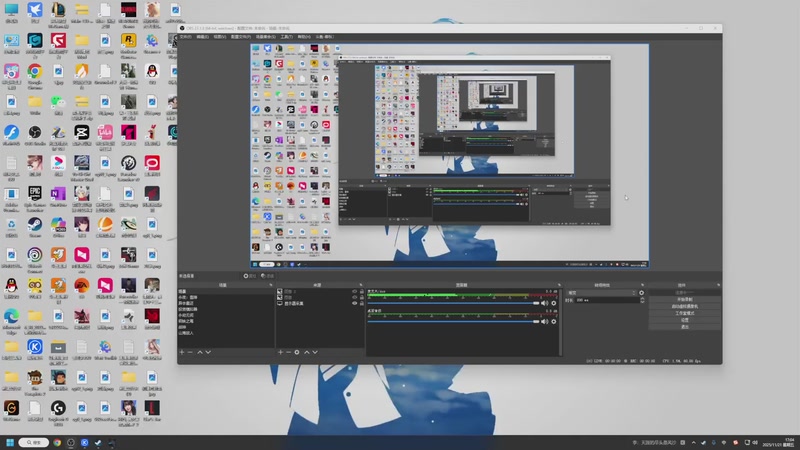Toggle visibility of the second 图像 source
800x450 pixels.
coord(355,297)
